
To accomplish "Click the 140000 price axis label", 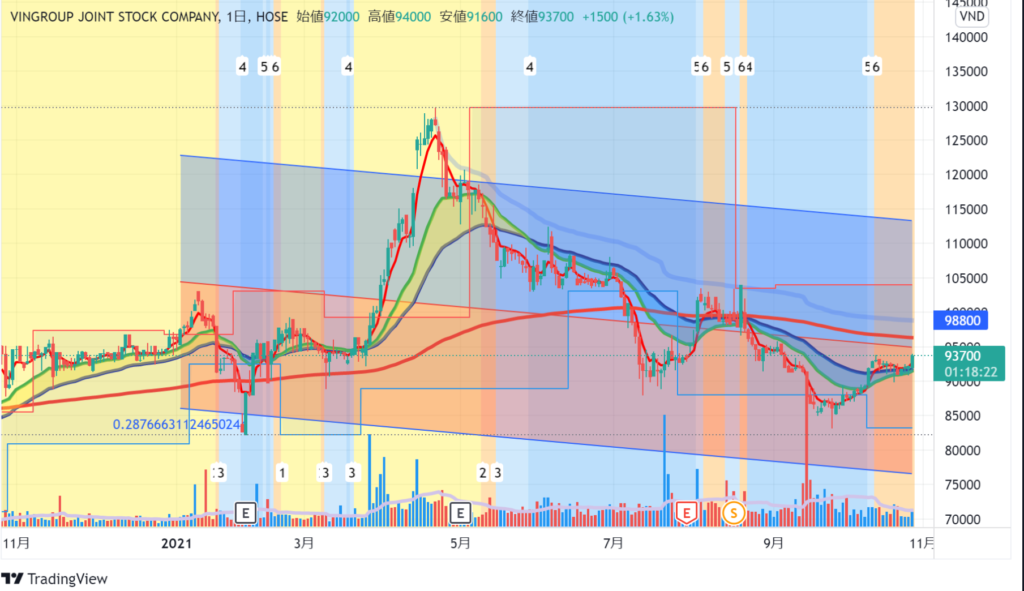I will pyautogui.click(x=966, y=37).
